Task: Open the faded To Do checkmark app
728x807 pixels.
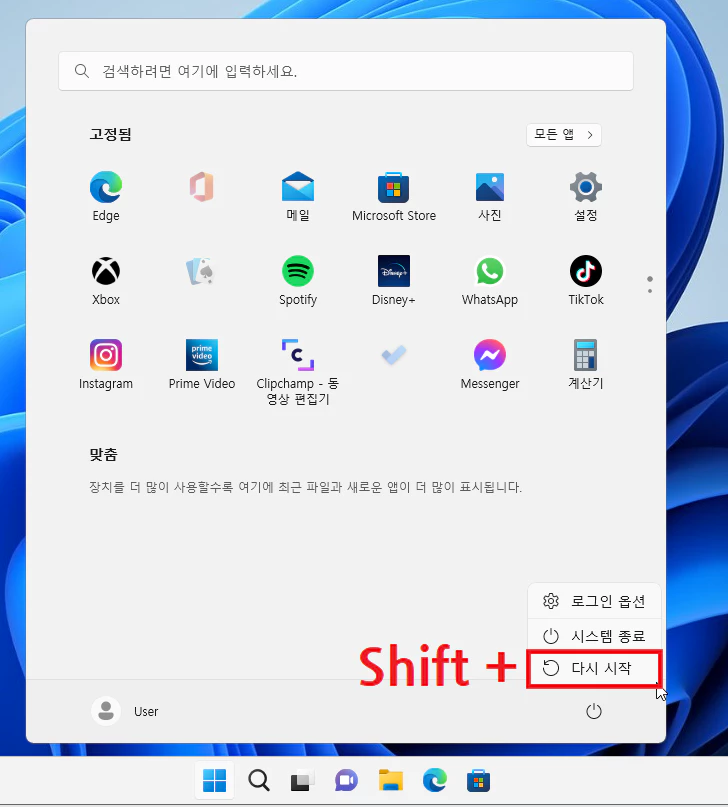Action: [x=394, y=355]
